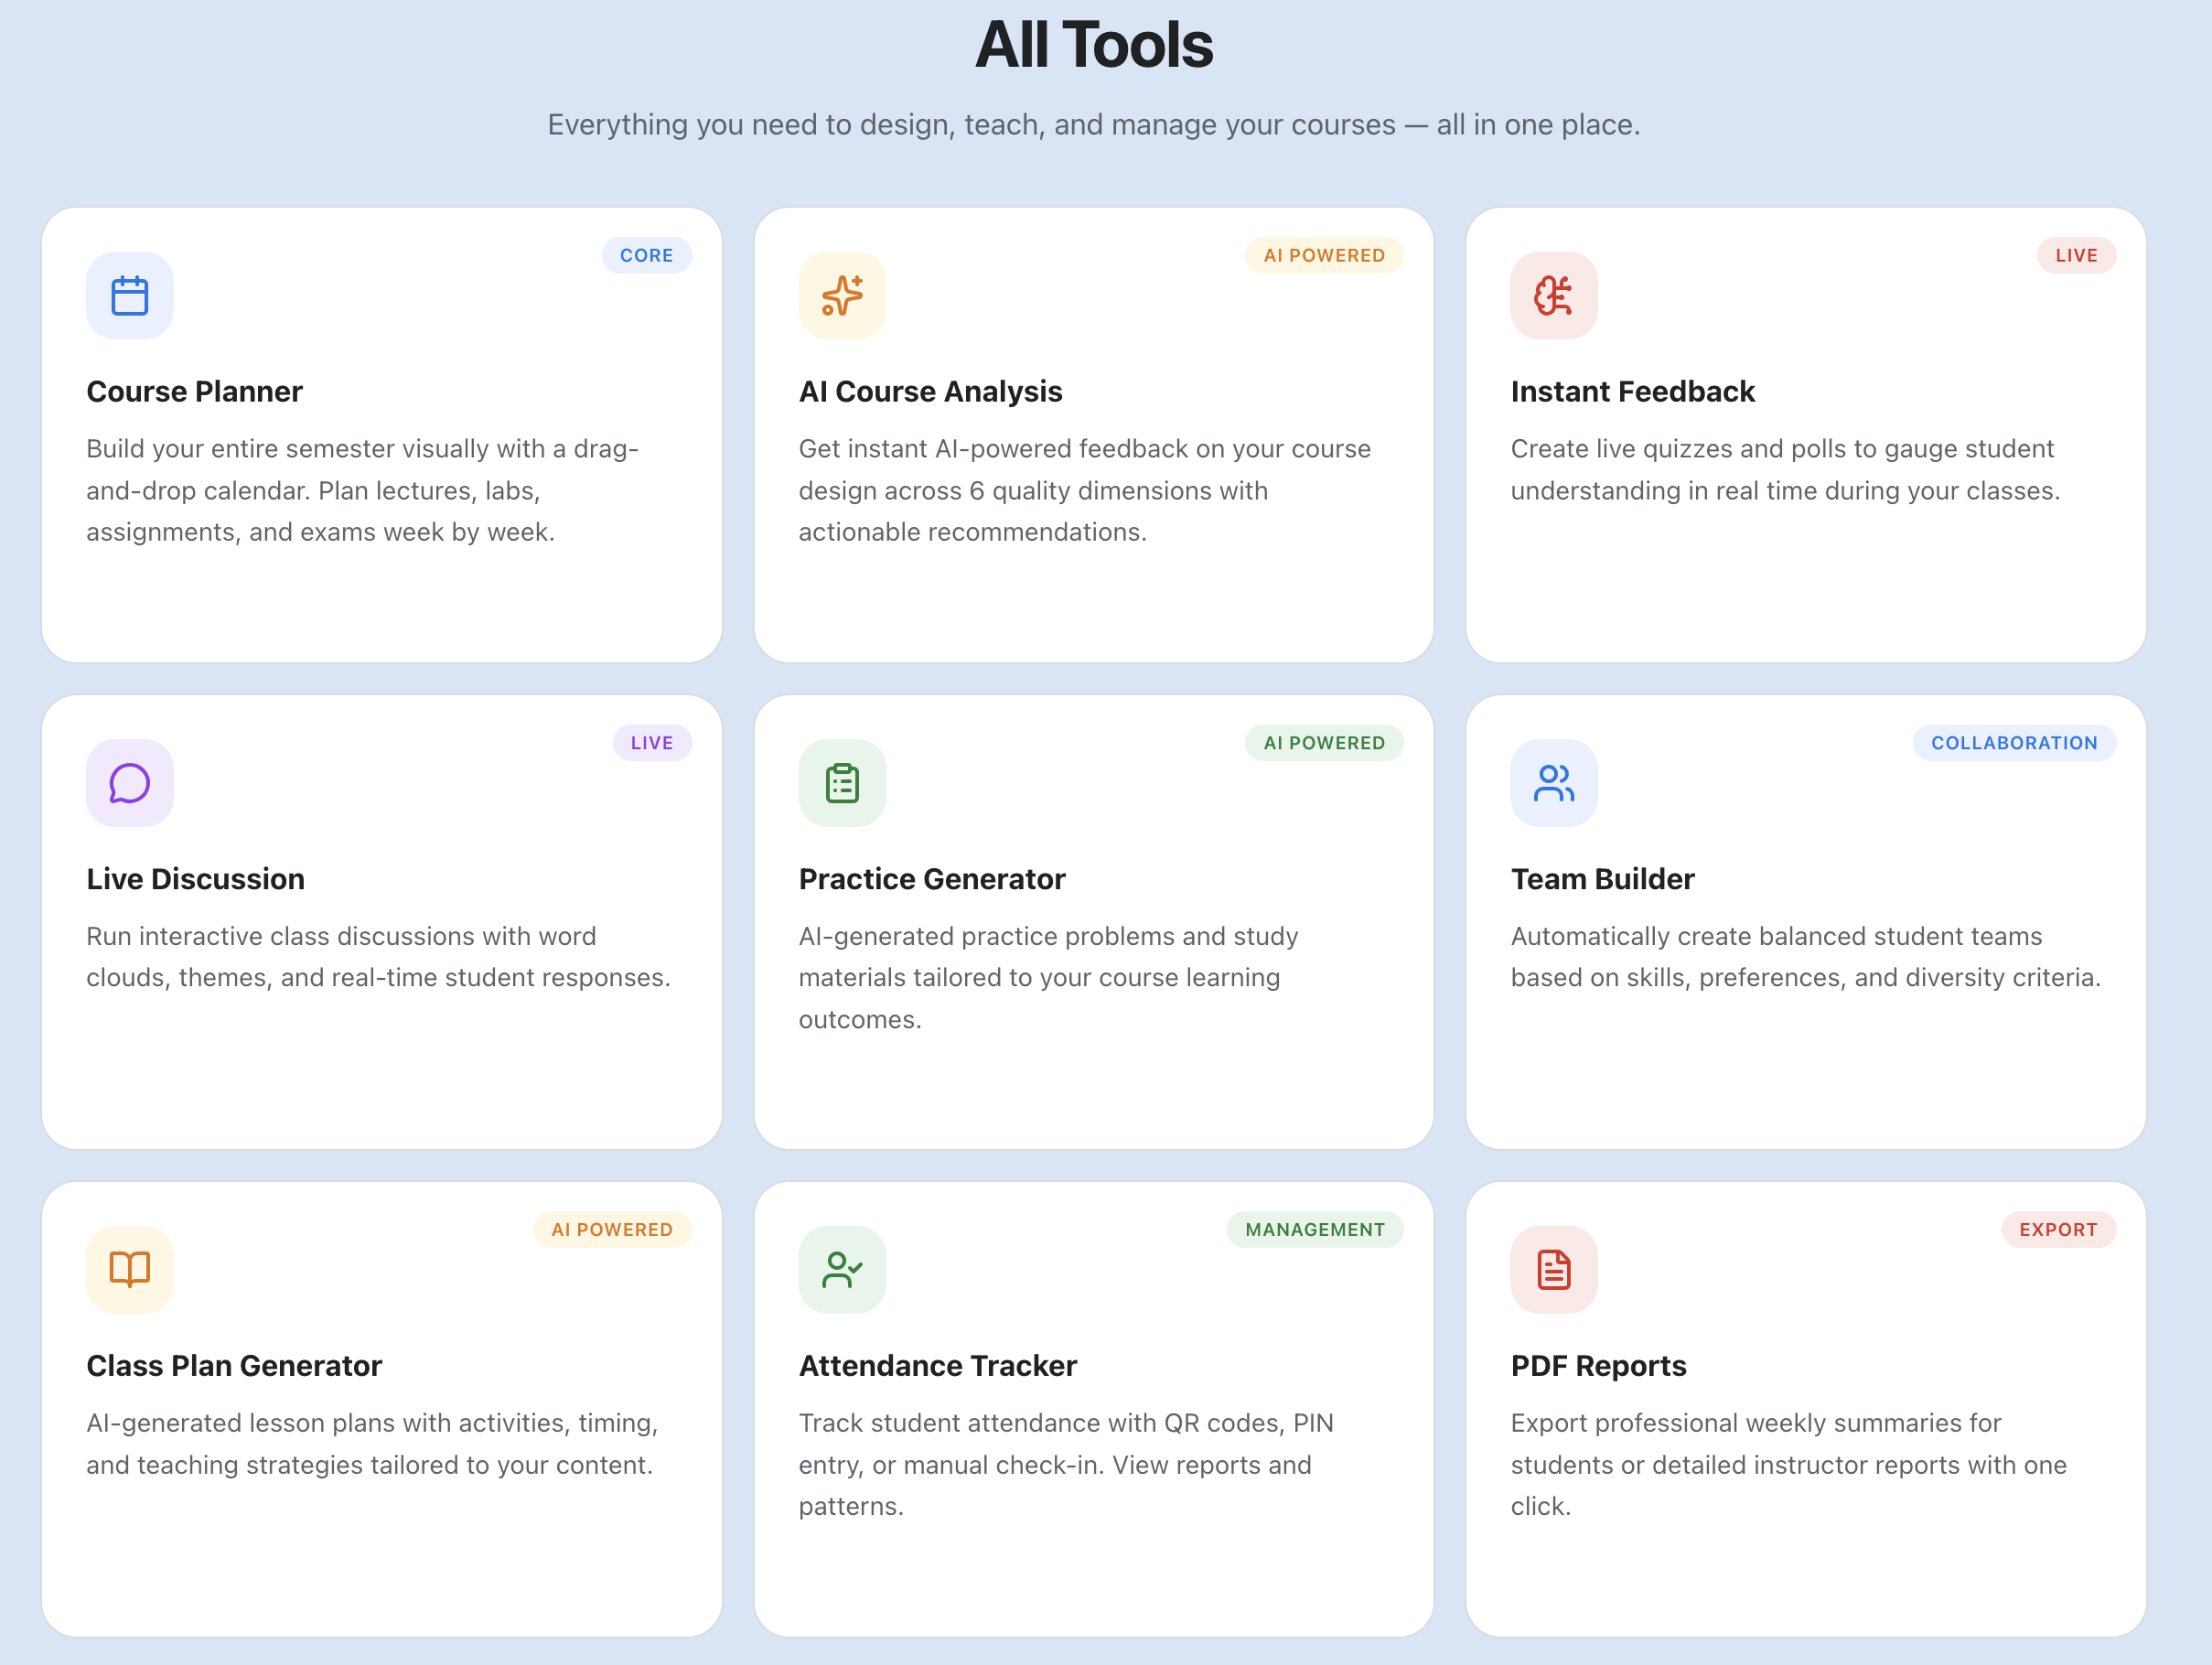Click the Team Builder people icon
Image resolution: width=2212 pixels, height=1665 pixels.
point(1553,783)
